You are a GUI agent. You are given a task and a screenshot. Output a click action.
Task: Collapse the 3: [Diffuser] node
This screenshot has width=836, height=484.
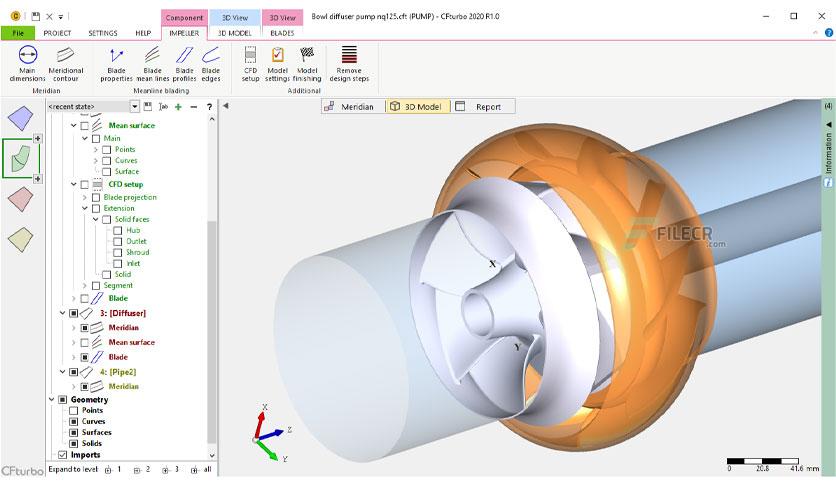(x=62, y=313)
